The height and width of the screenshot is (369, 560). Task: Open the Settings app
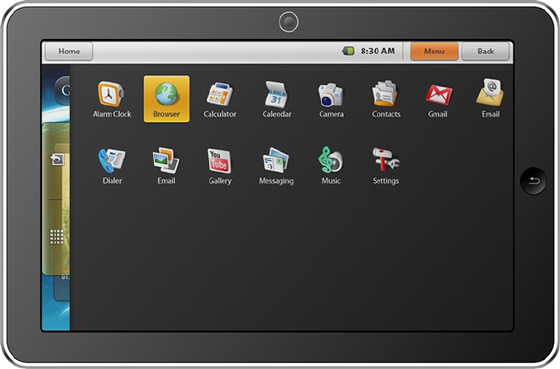coord(386,166)
